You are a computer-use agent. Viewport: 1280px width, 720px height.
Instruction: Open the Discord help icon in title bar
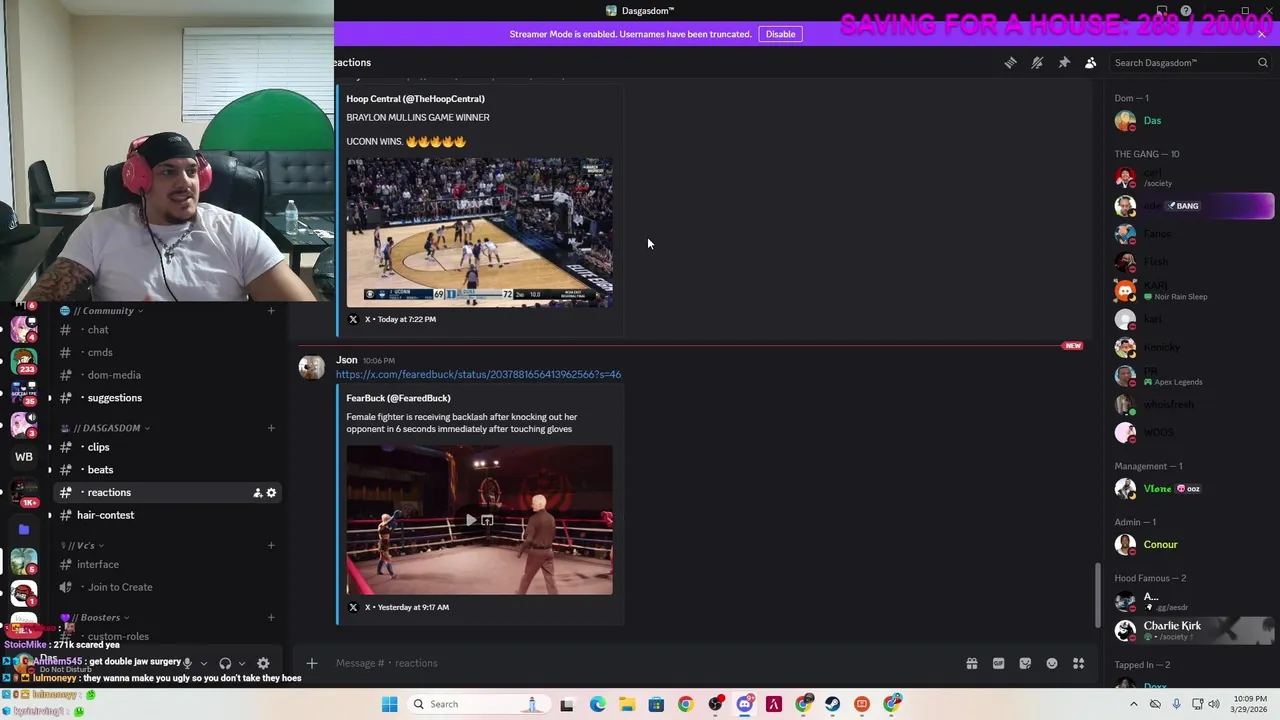tap(1186, 11)
